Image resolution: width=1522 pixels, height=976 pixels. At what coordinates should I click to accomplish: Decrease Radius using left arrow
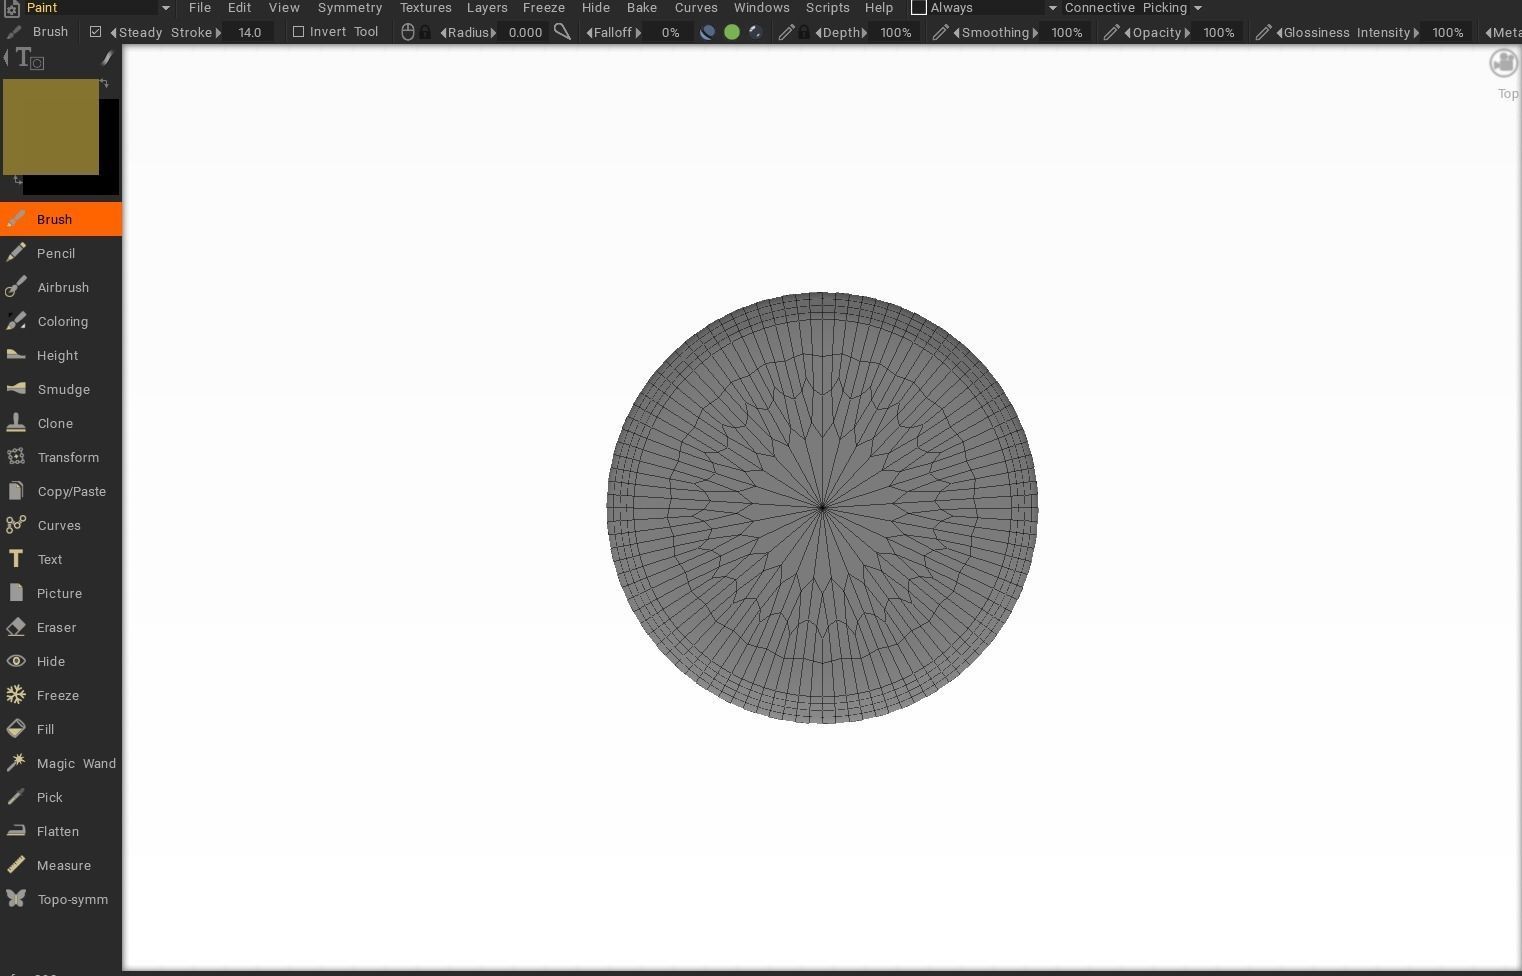[443, 32]
